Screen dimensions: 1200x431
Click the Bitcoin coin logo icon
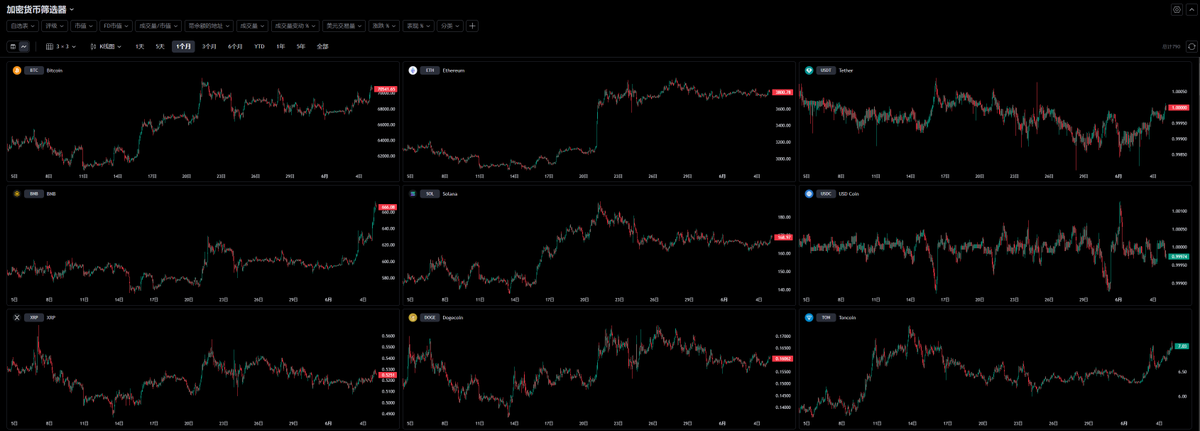pos(16,70)
